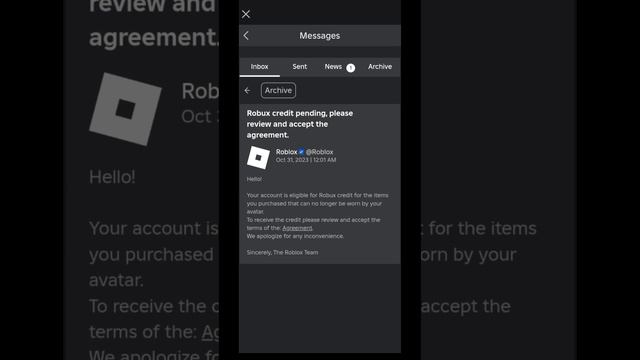Click the message subject 'Robux credit pending'
Viewport: 640px width, 360px height.
300,124
